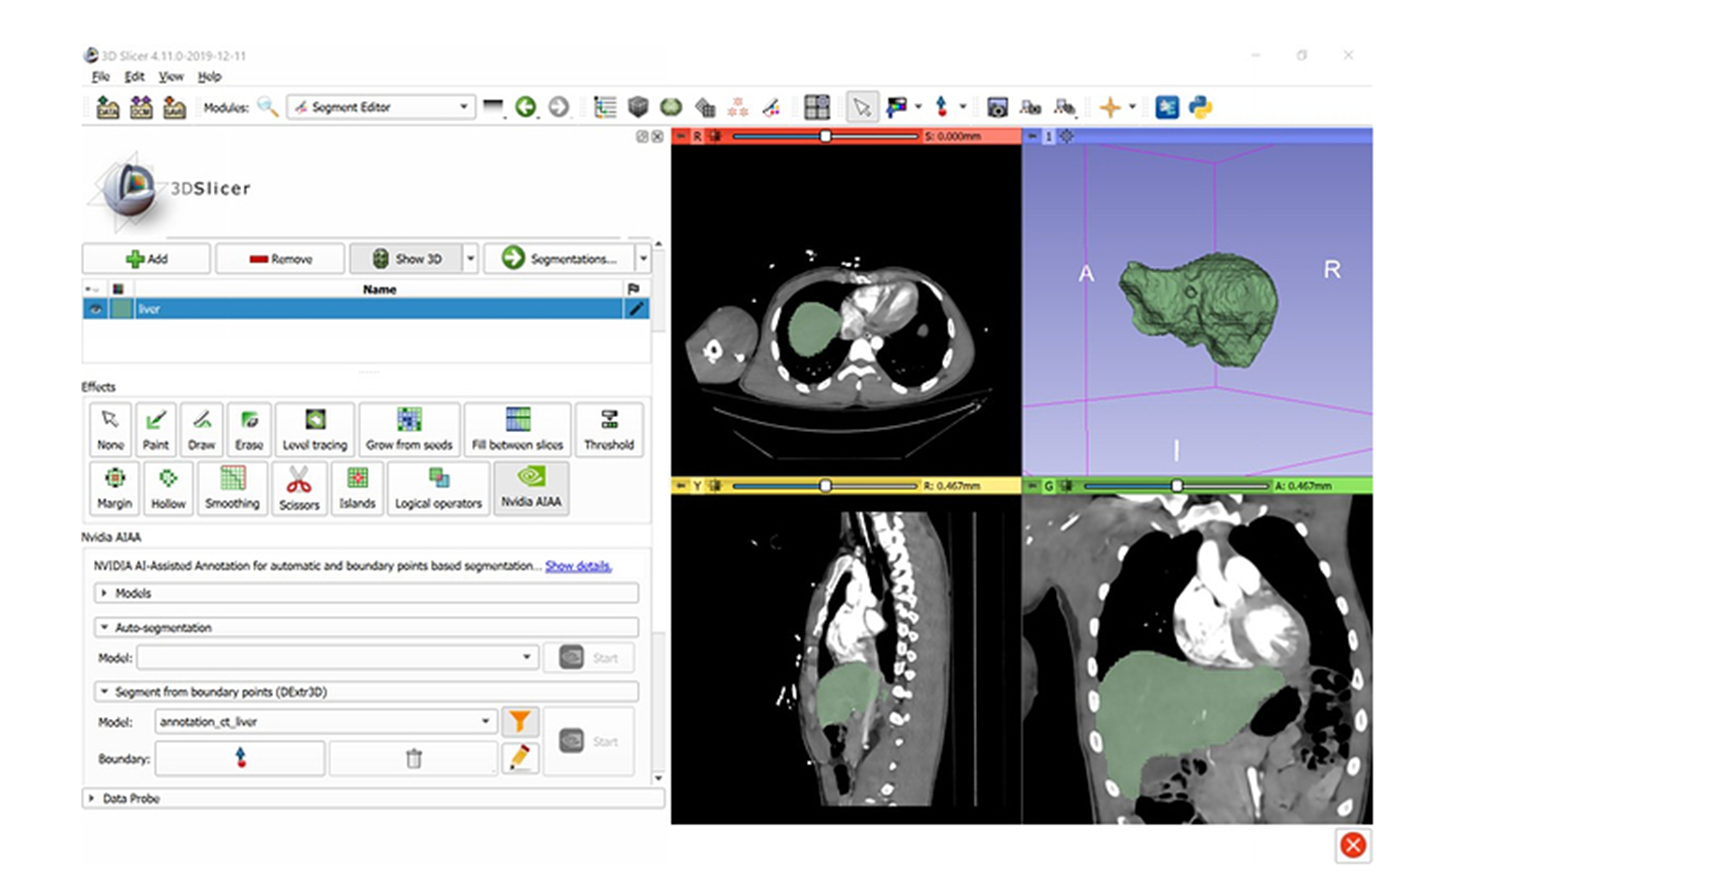Toggle the Nvidia AIAA effect
This screenshot has width=1725, height=892.
531,488
